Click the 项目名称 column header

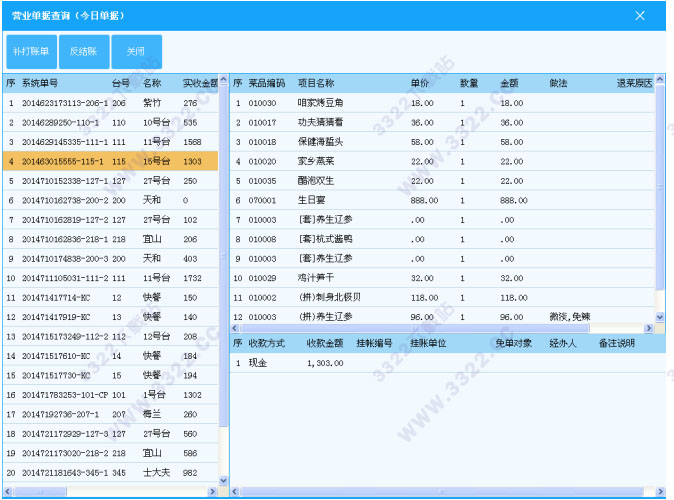click(316, 83)
